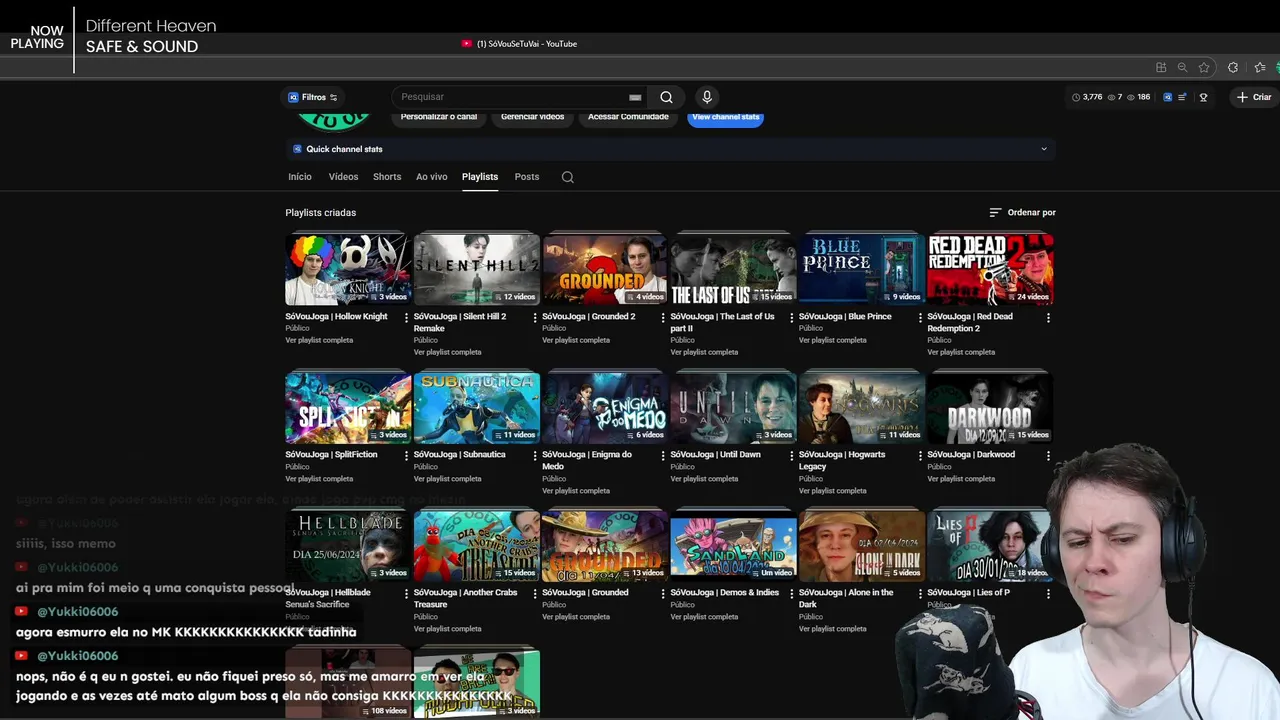Open the Hellblade playlist thumbnail
This screenshot has width=1280, height=720.
[348, 545]
